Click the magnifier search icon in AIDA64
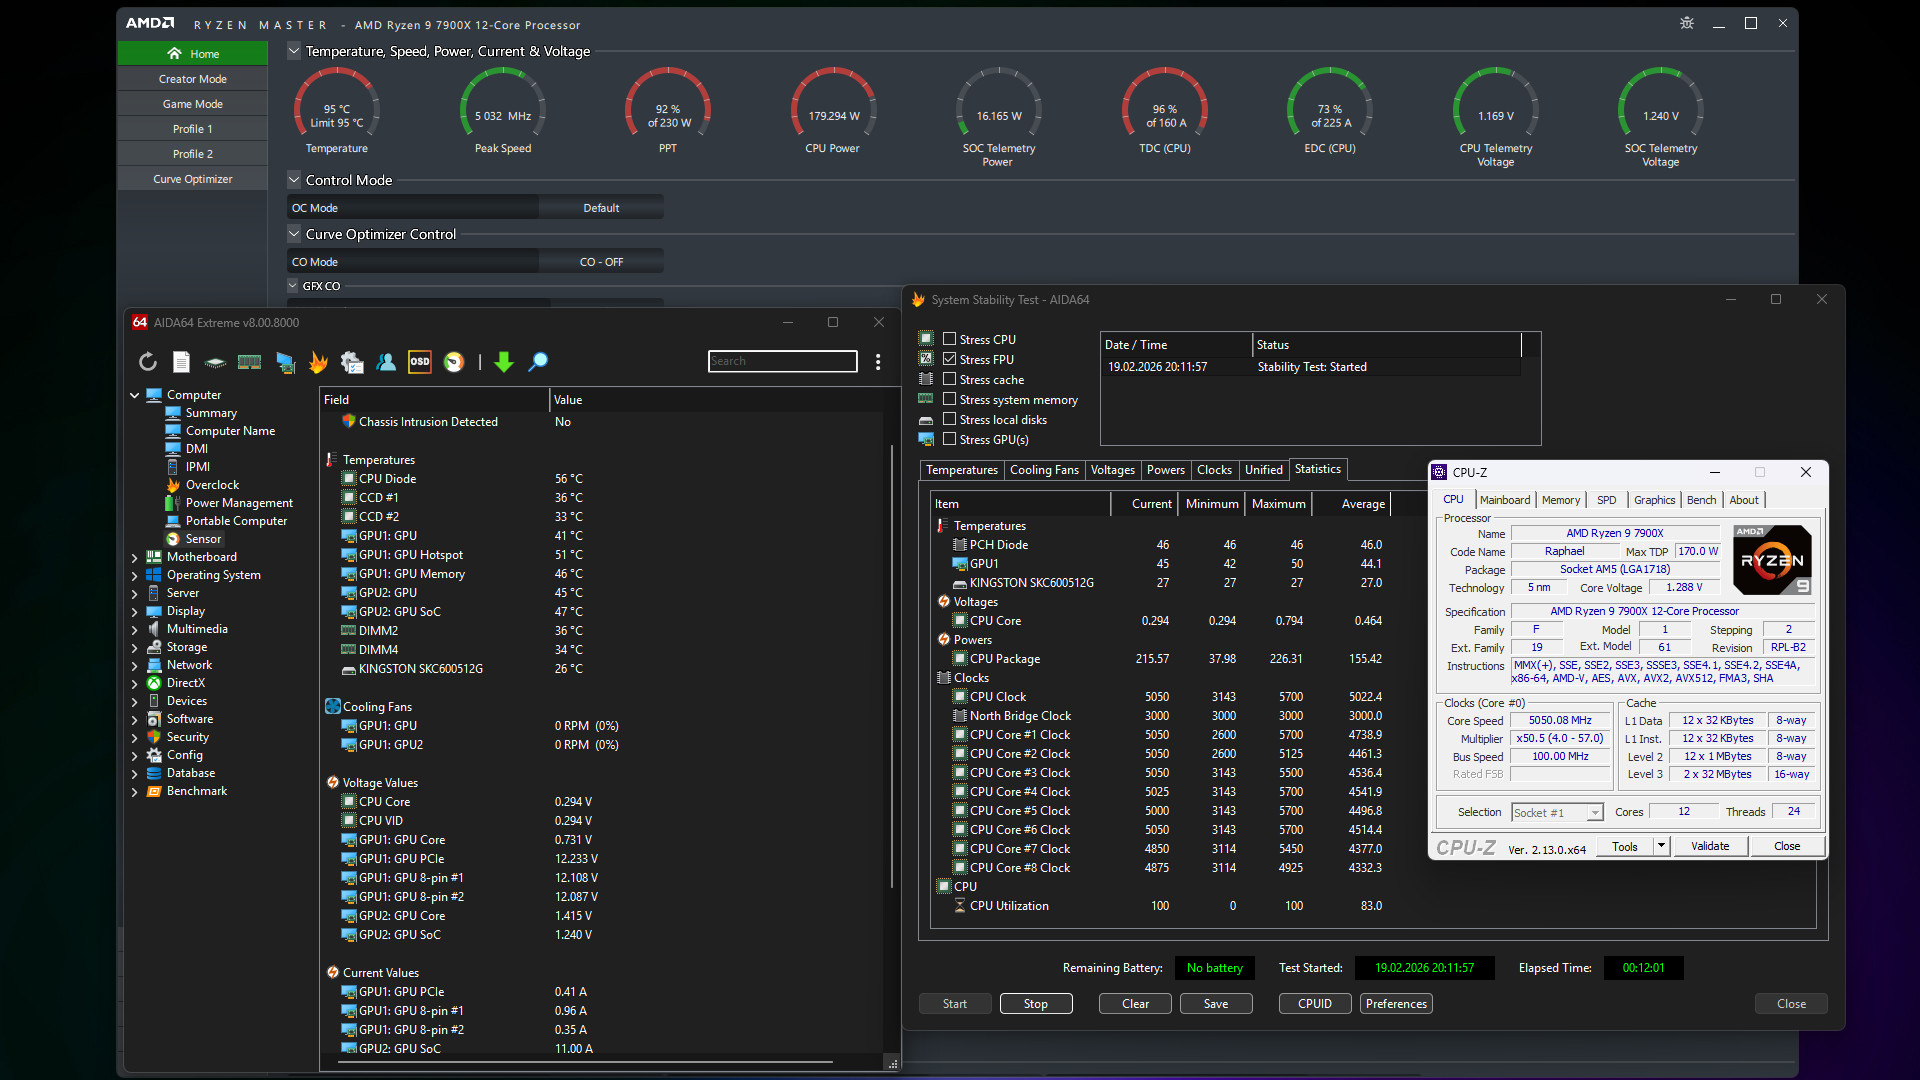Viewport: 1920px width, 1080px height. click(x=538, y=362)
